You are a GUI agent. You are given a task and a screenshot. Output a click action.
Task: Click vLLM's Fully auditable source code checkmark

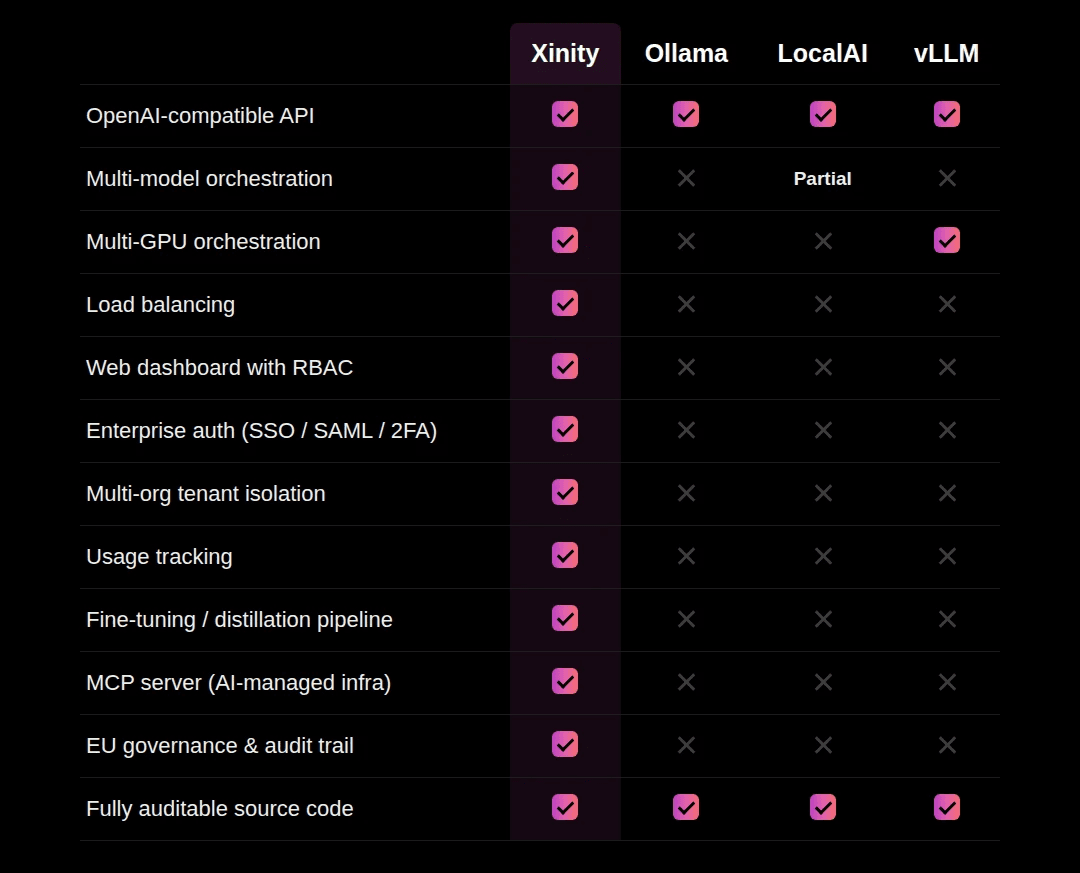947,808
